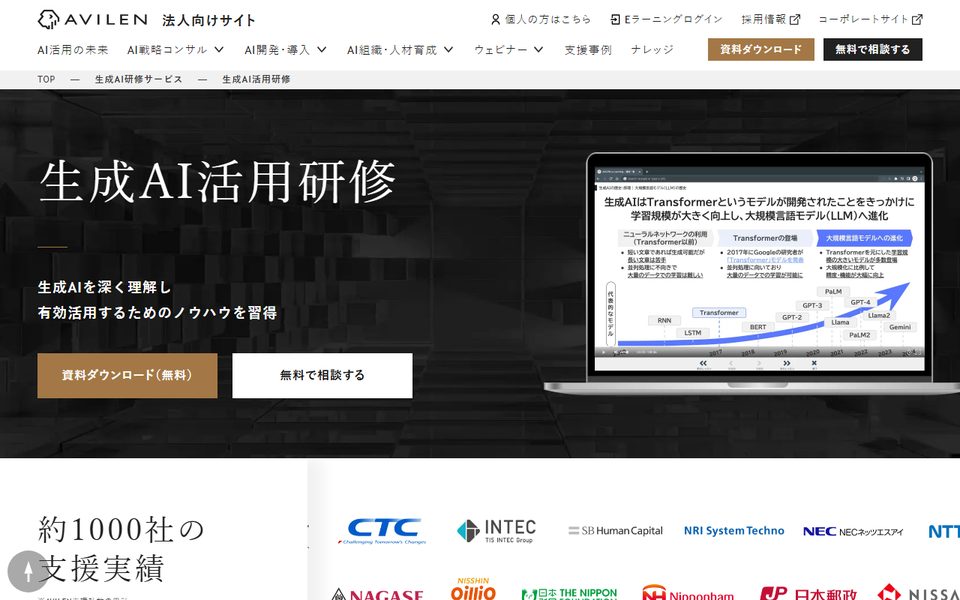960x600 pixels.
Task: Click external link icon next to 採用情報
Action: [795, 20]
